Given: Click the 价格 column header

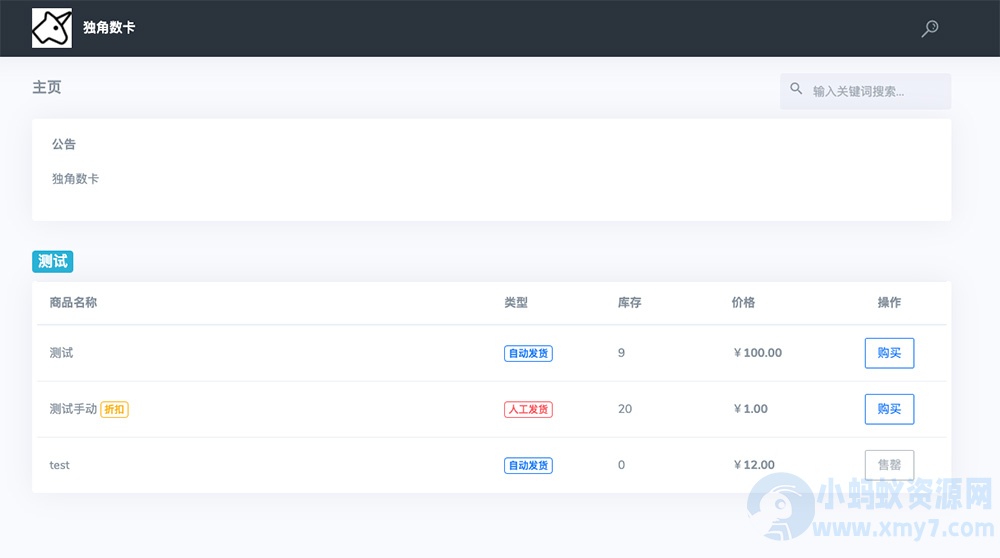Looking at the screenshot, I should pyautogui.click(x=743, y=302).
